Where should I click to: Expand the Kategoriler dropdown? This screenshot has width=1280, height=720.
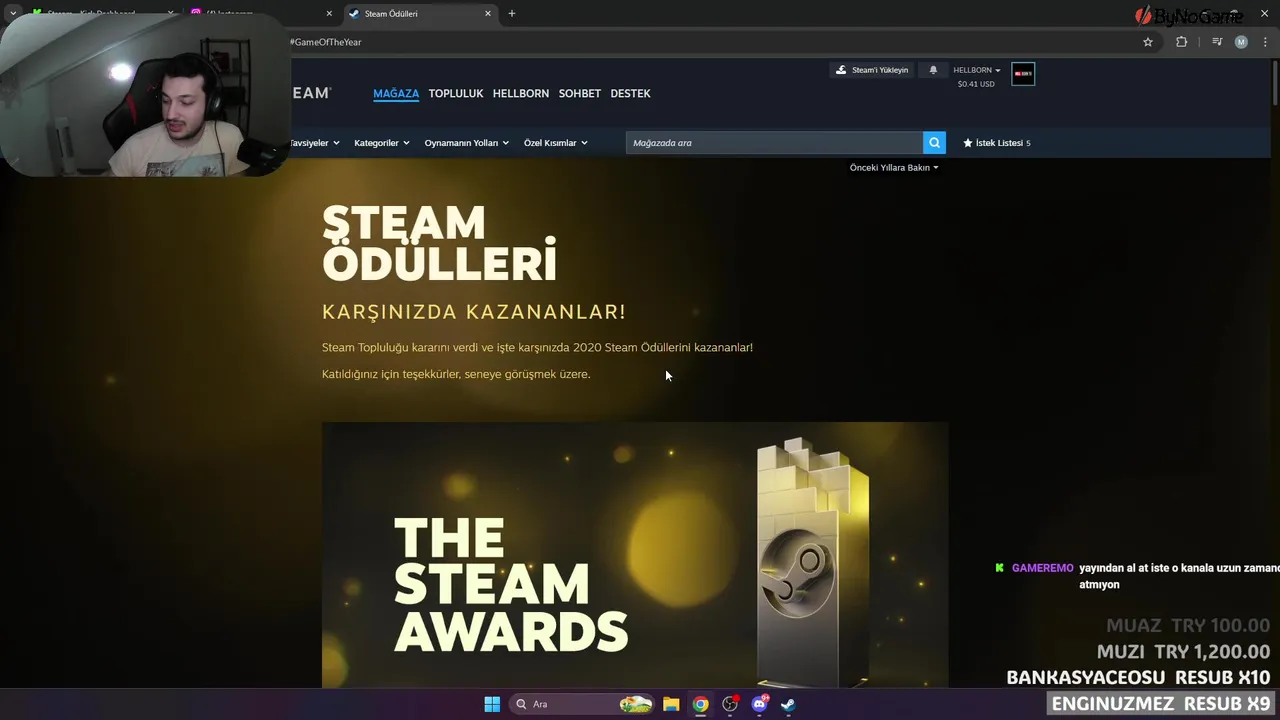382,143
